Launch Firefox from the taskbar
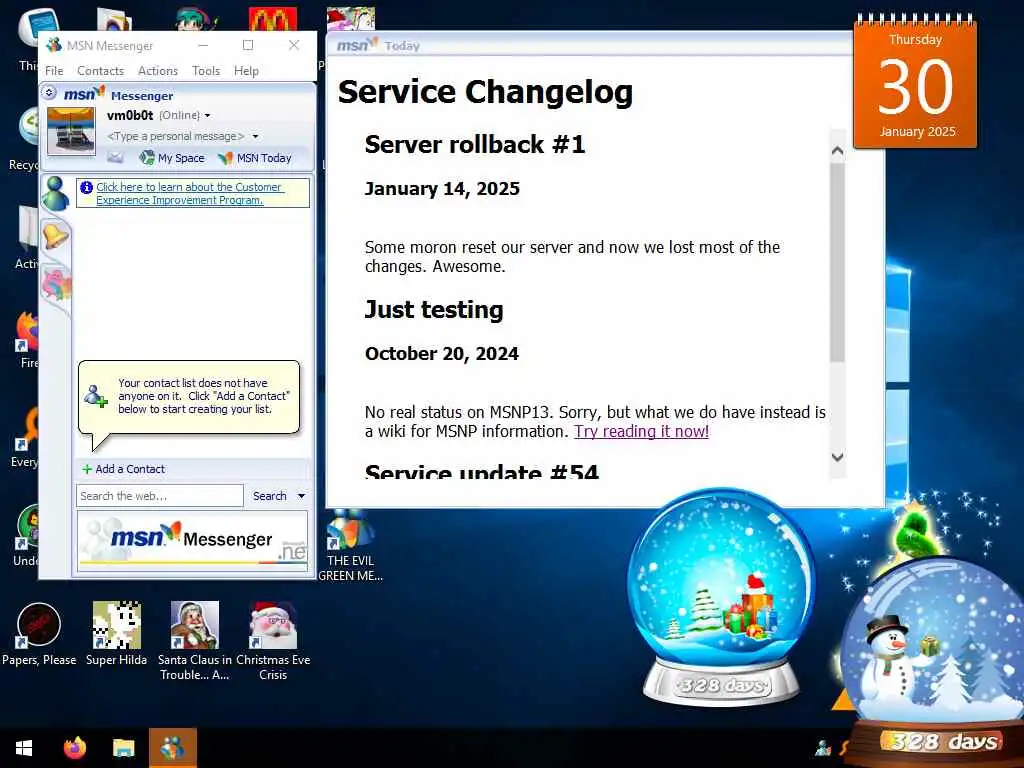This screenshot has width=1024, height=768. coord(74,748)
